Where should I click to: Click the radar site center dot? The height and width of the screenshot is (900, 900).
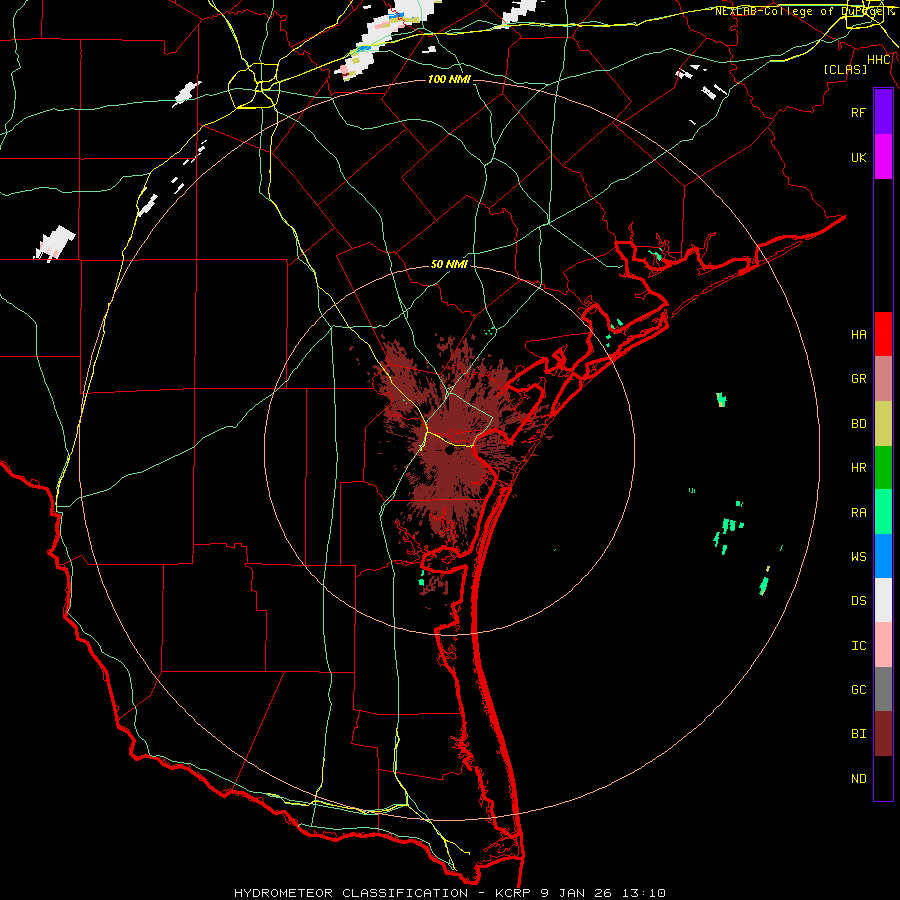(449, 451)
